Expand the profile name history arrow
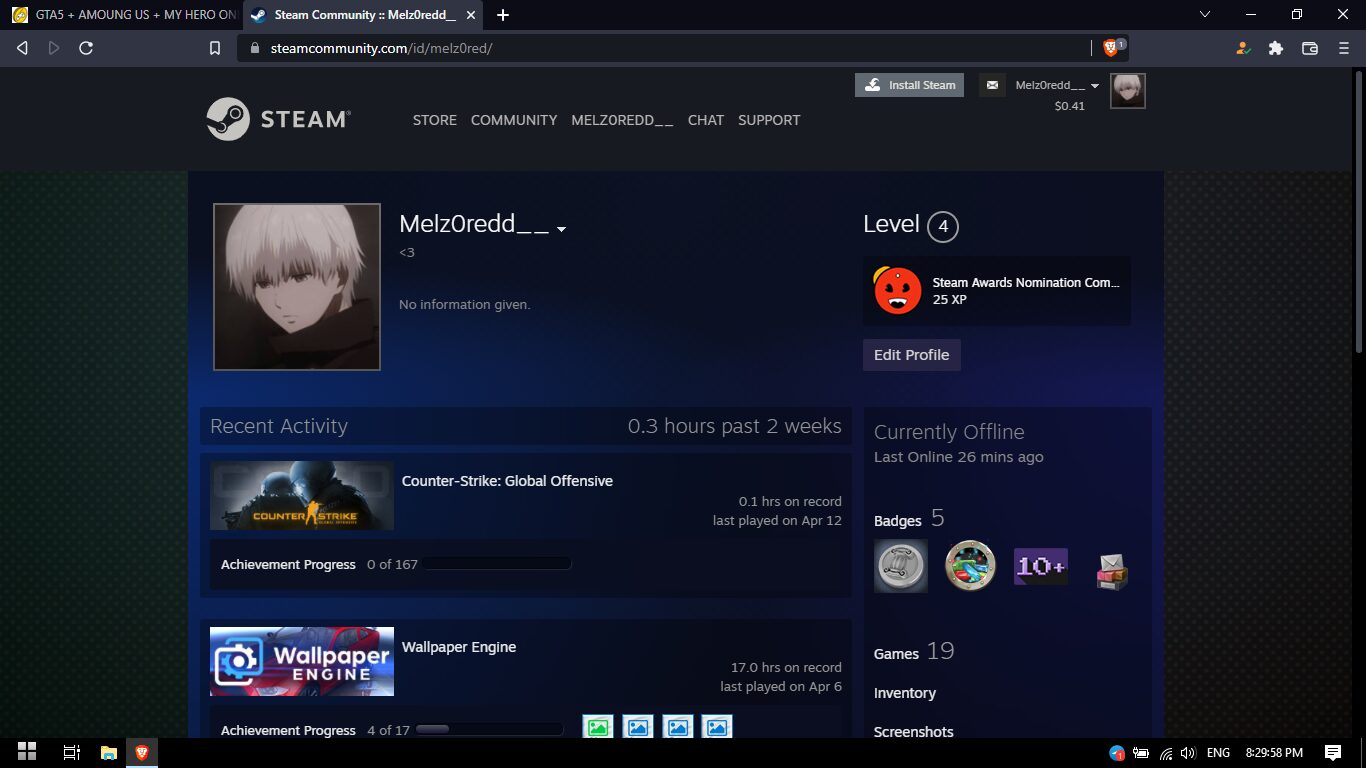 562,229
